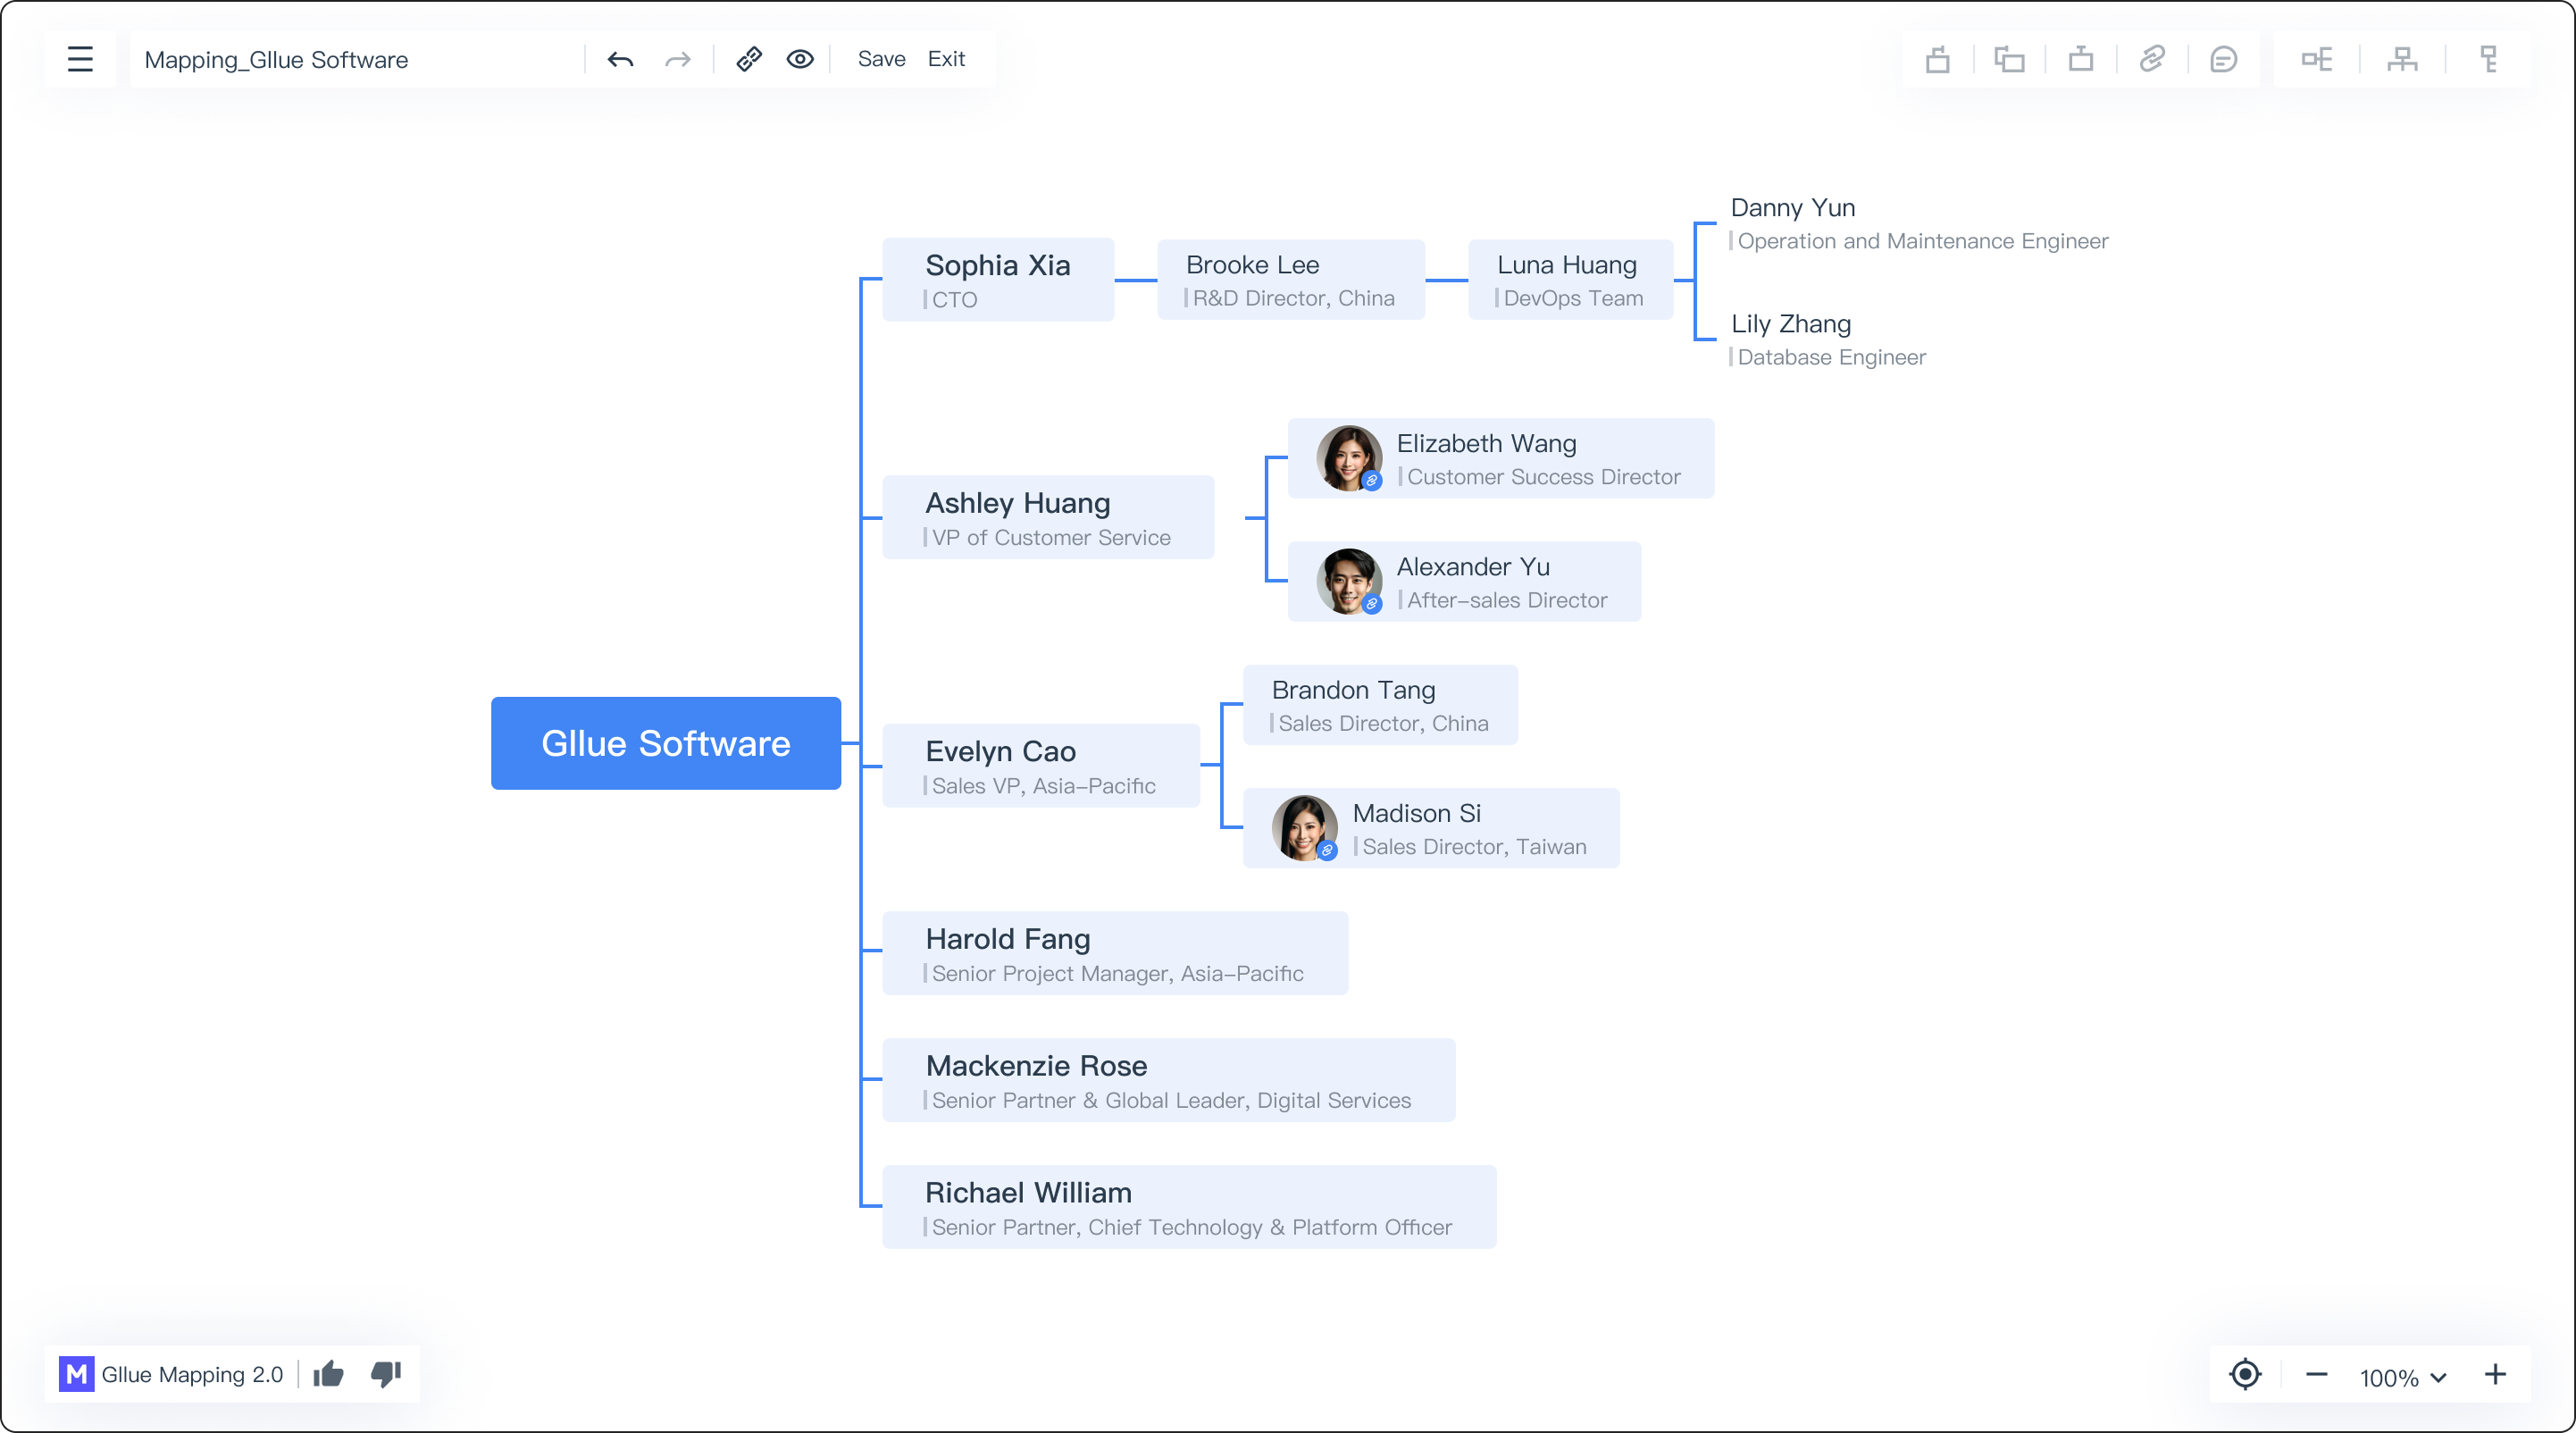Click the thumbs down feedback icon
Viewport: 2576px width, 1433px height.
pyautogui.click(x=386, y=1374)
